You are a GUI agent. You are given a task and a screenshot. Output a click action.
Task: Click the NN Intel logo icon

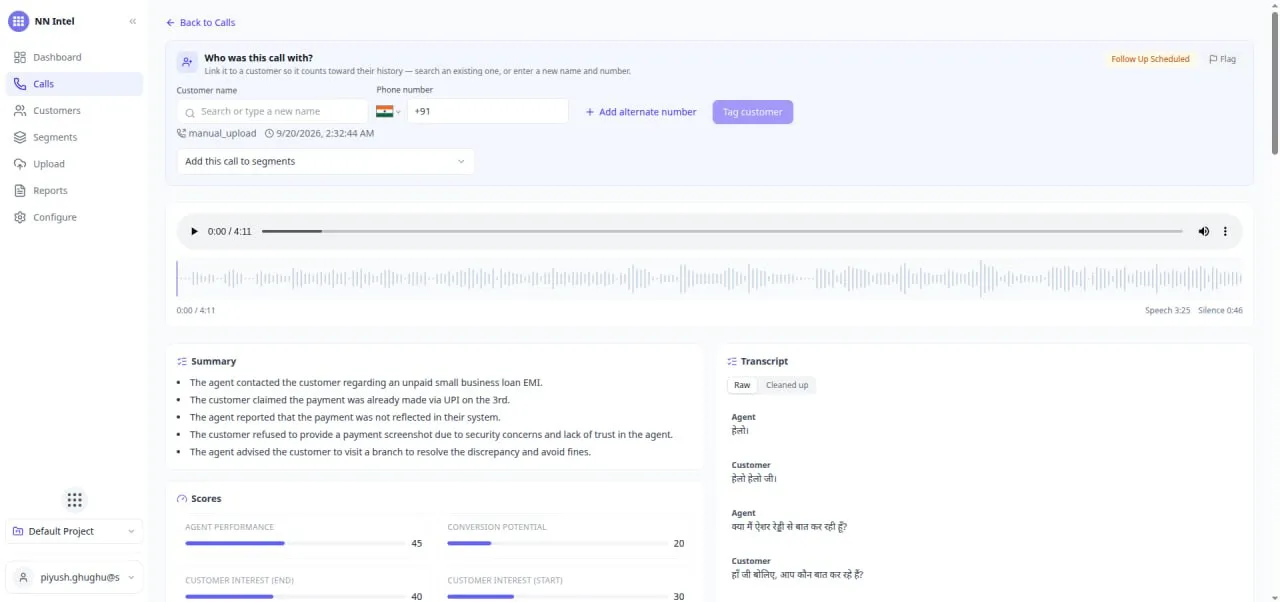click(18, 21)
